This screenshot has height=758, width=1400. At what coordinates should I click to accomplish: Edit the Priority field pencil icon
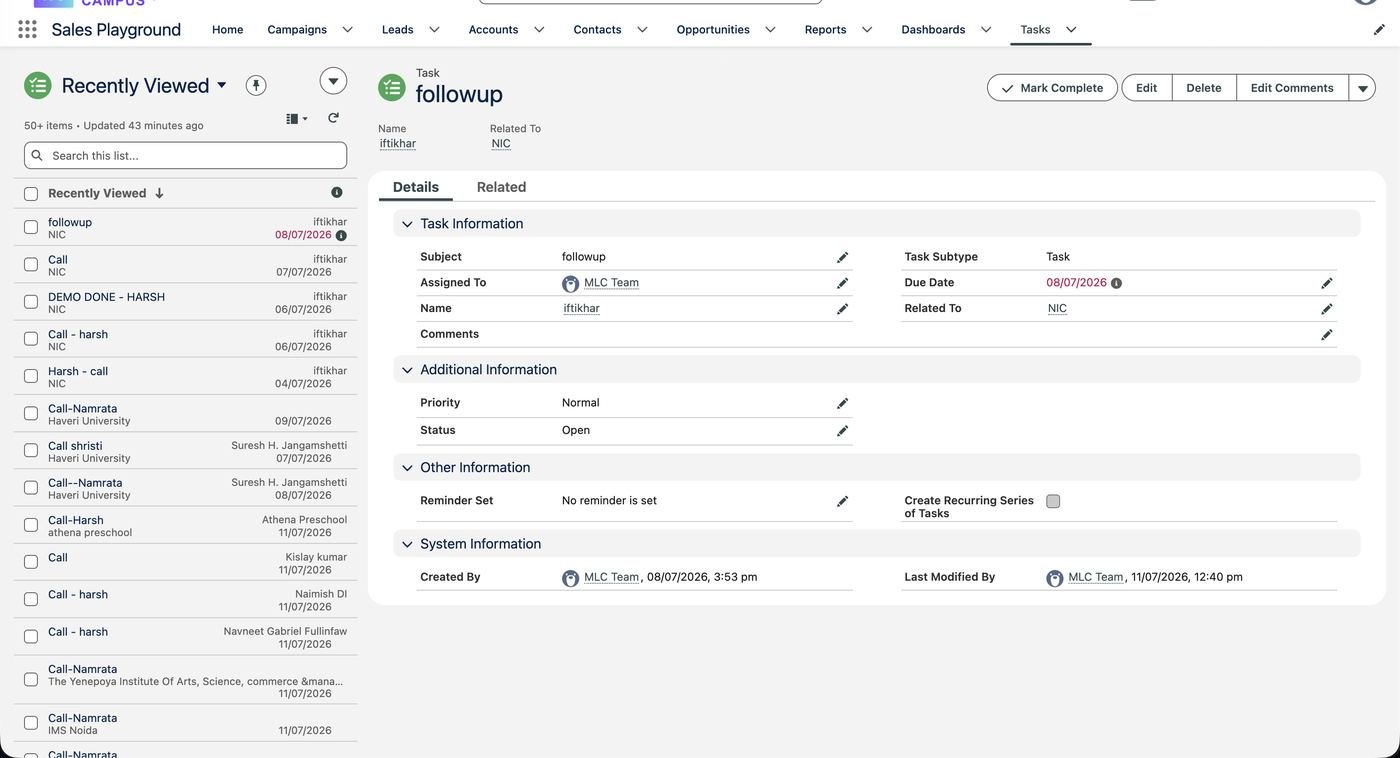(x=842, y=403)
